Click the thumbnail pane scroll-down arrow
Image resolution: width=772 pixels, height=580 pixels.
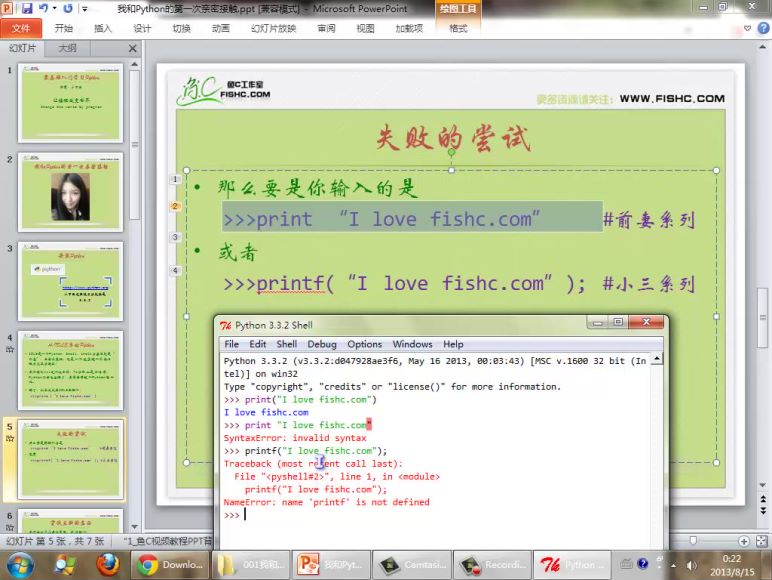tap(134, 527)
